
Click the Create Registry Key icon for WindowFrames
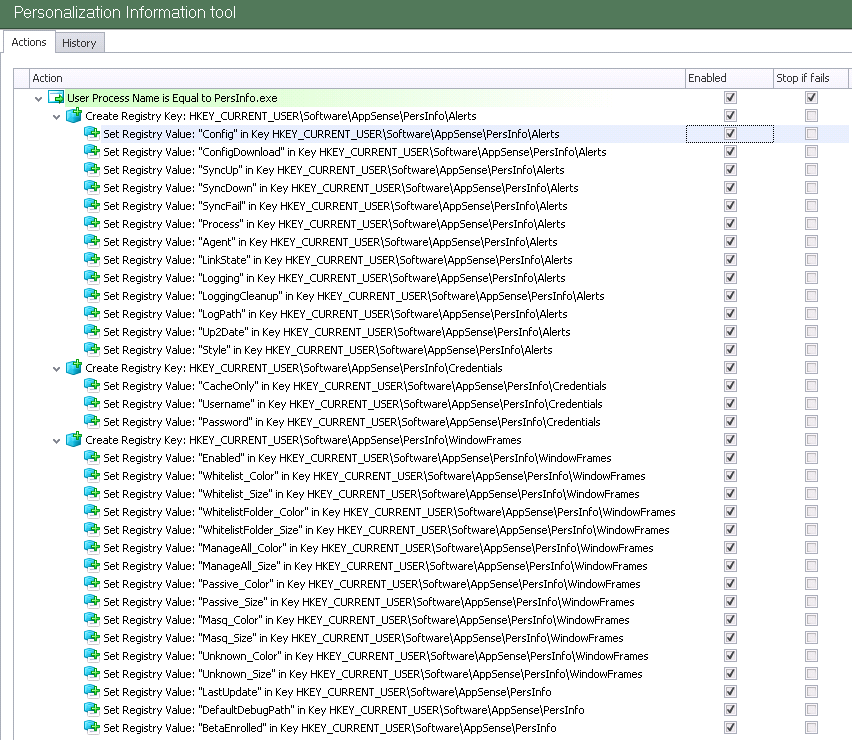tap(74, 439)
